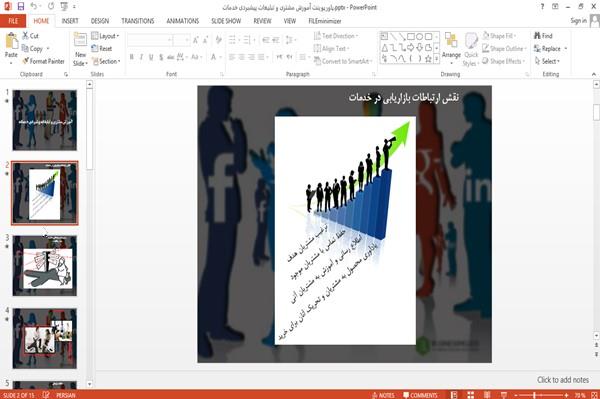Click the Undo icon in the quick access toolbar
This screenshot has width=600, height=399.
click(x=34, y=7)
